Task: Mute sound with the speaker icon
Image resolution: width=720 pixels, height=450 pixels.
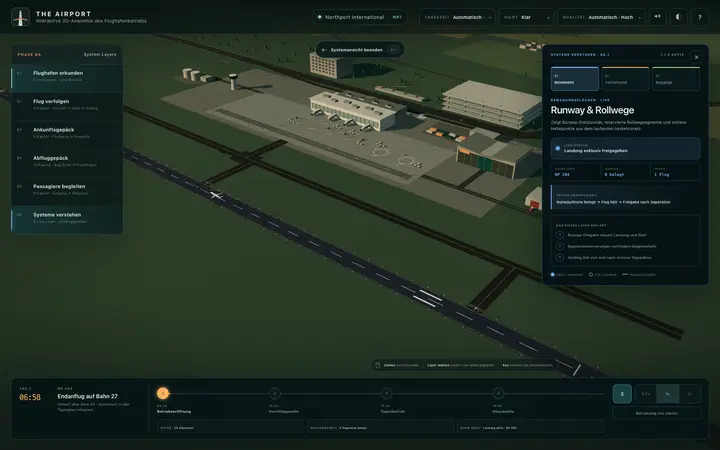Action: [x=658, y=17]
